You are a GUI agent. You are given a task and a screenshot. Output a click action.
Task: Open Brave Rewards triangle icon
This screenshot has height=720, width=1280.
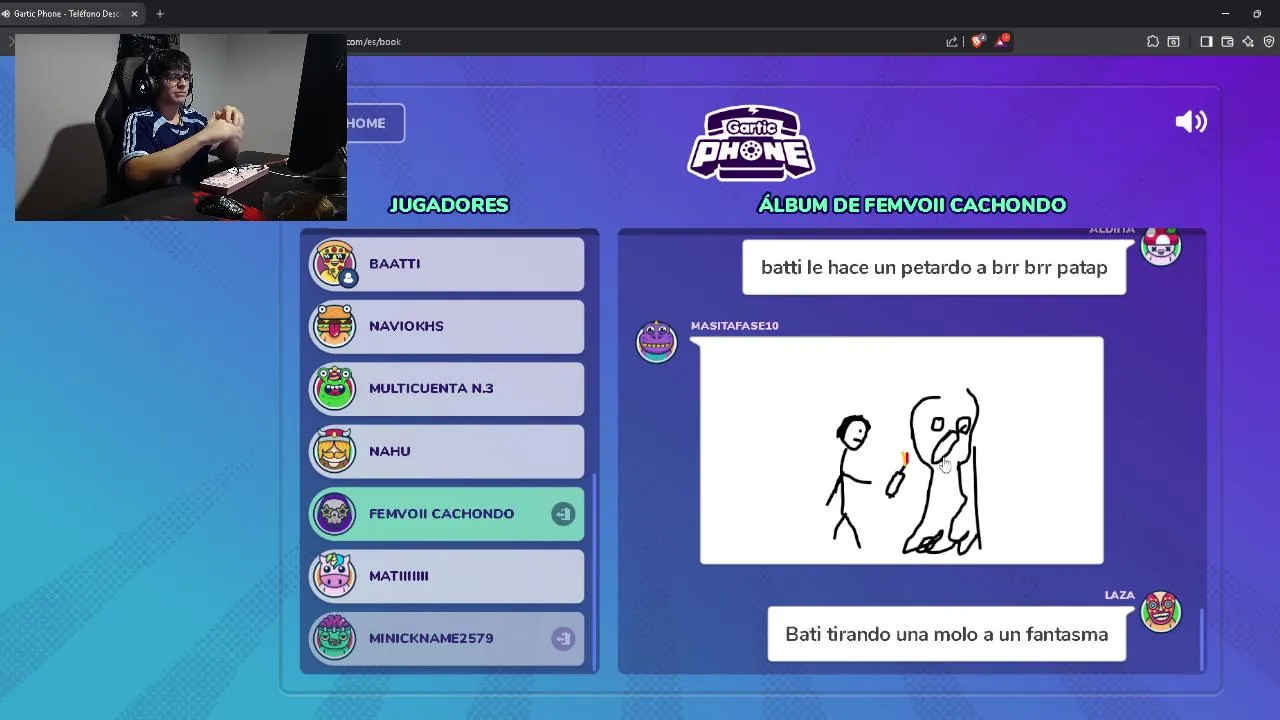(x=1001, y=41)
